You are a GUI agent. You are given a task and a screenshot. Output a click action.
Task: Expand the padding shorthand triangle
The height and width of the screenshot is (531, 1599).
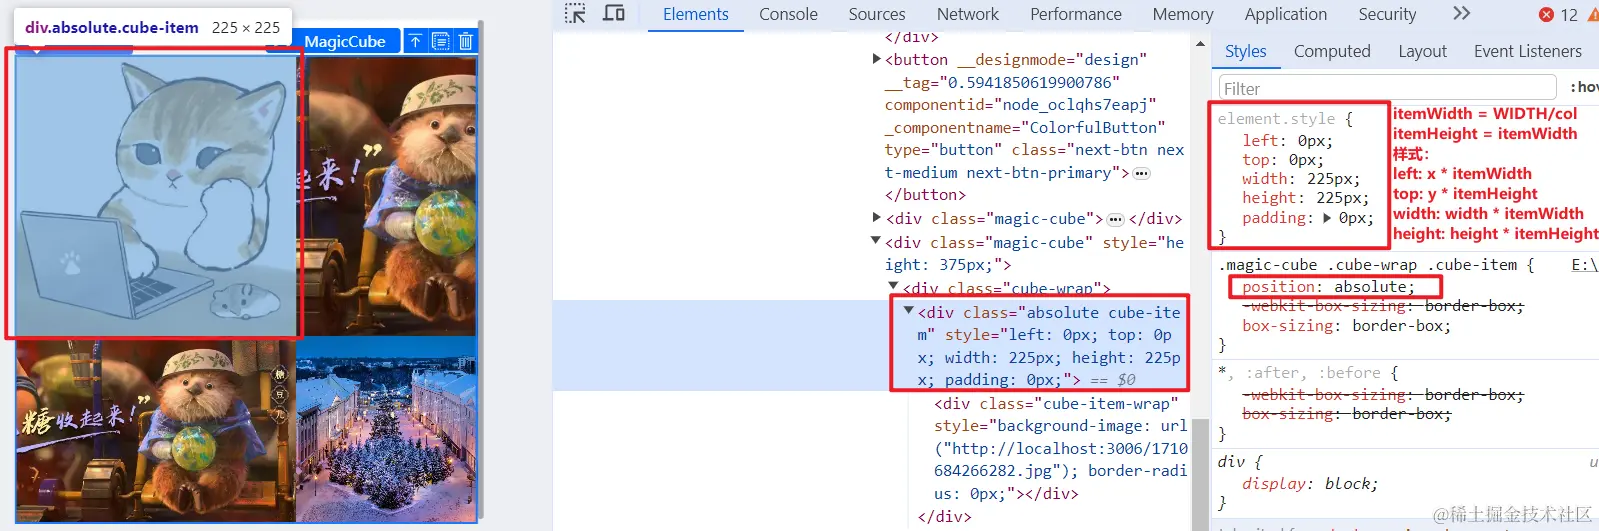click(x=1327, y=218)
